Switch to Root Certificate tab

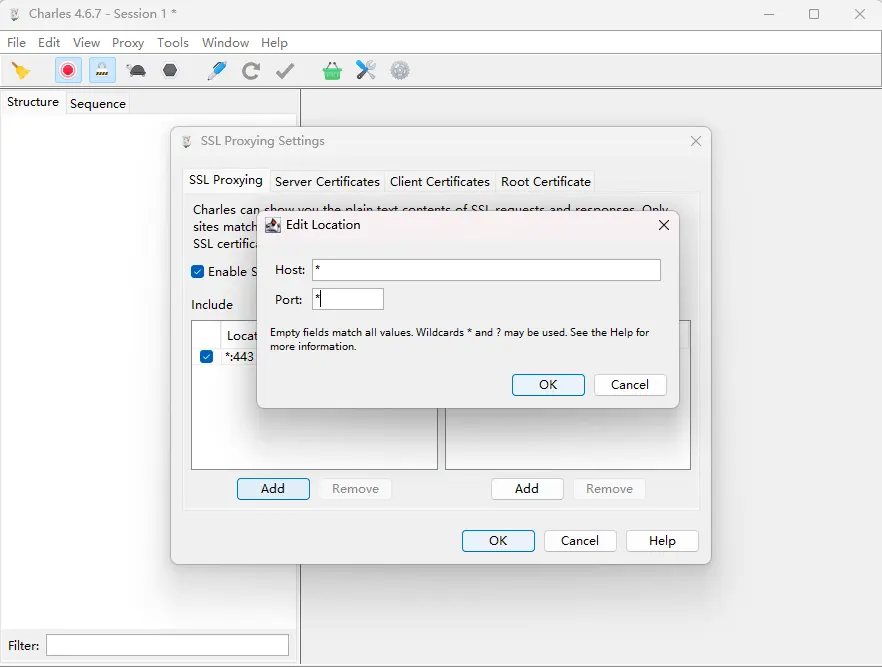point(546,182)
